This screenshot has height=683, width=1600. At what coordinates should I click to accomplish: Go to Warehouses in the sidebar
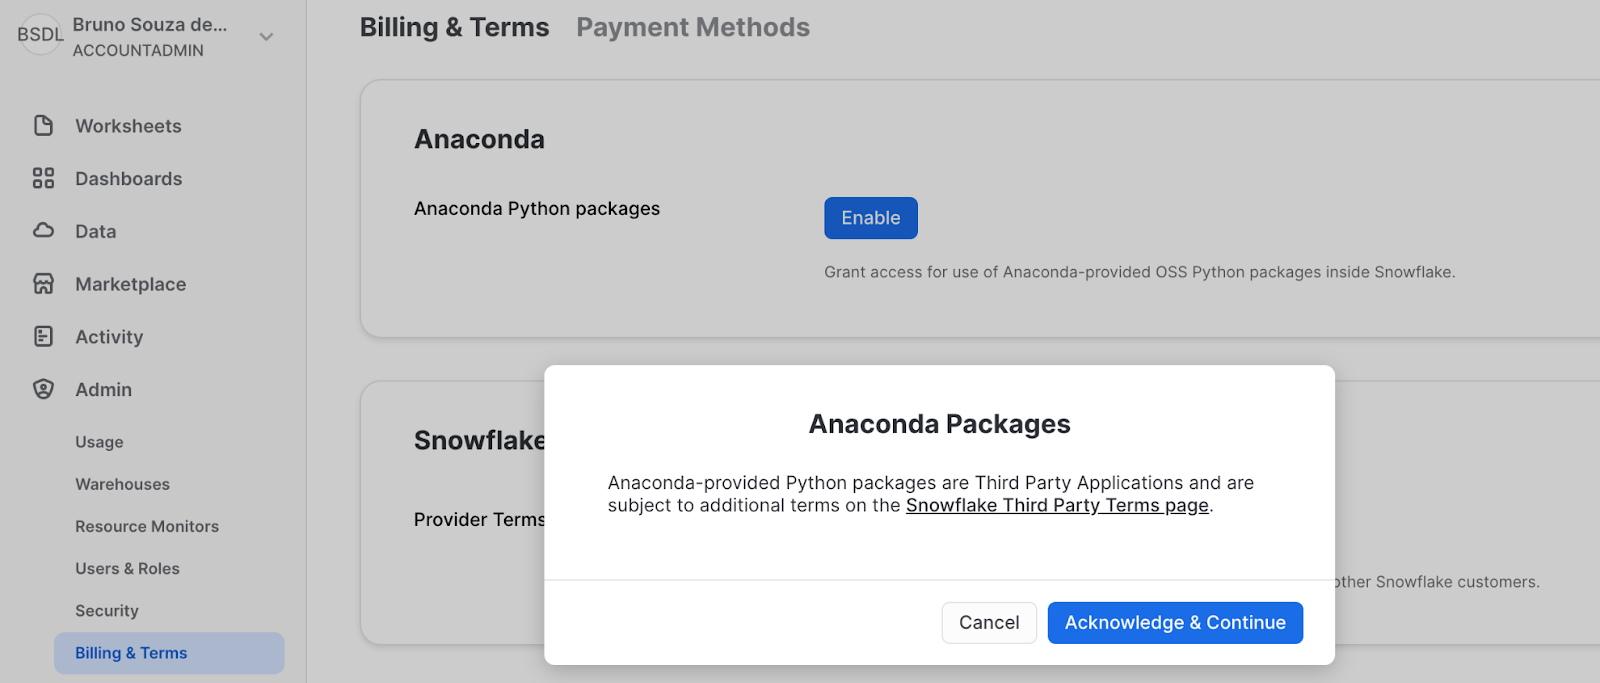click(x=122, y=484)
